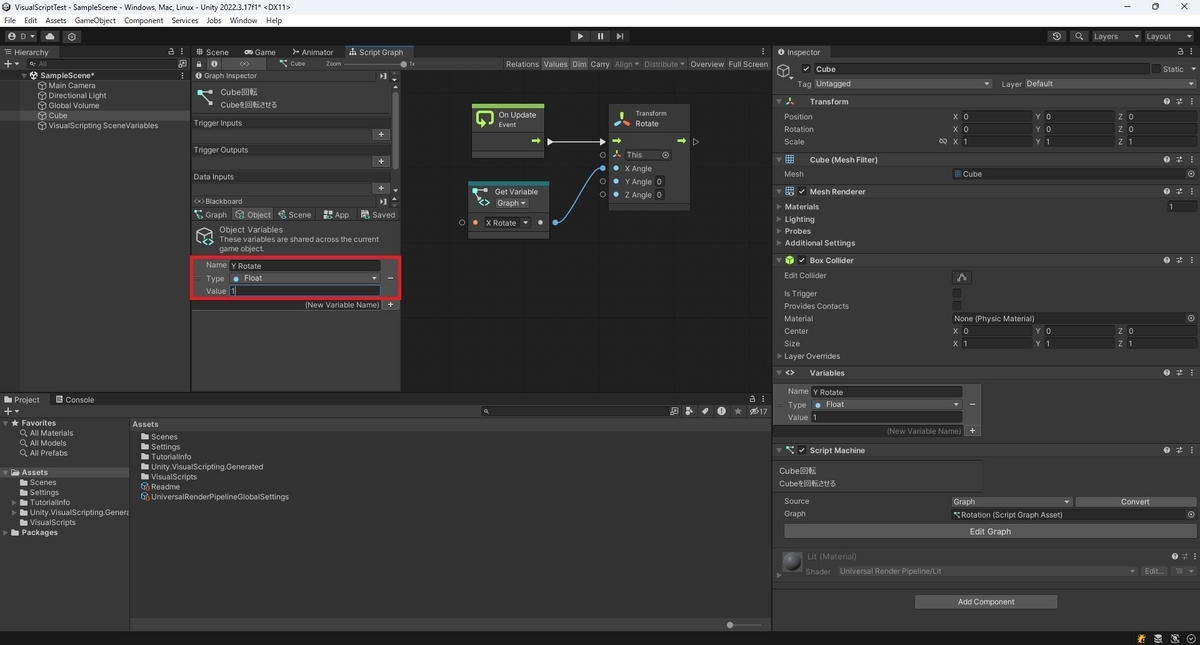Remove the Y Rotate blackboard variable
The width and height of the screenshot is (1200, 645).
(390, 278)
